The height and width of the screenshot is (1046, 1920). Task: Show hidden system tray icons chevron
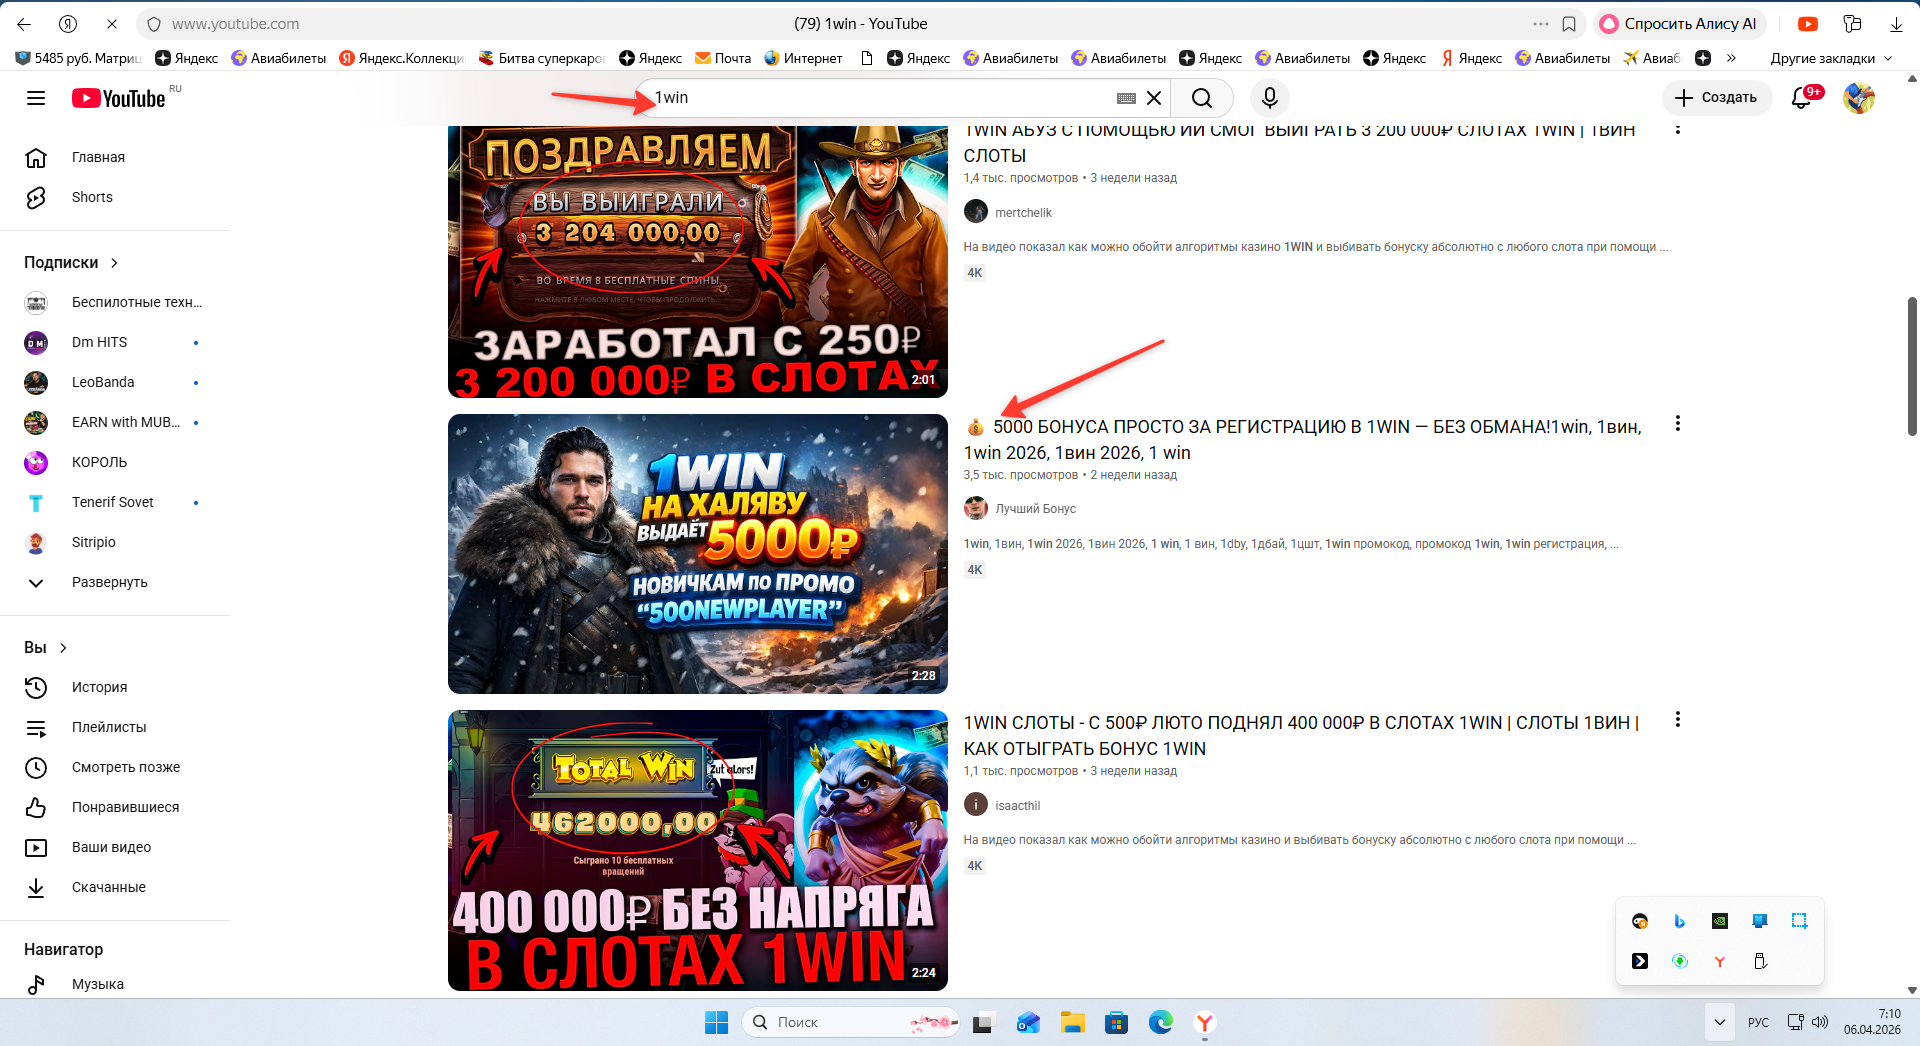tap(1719, 1022)
